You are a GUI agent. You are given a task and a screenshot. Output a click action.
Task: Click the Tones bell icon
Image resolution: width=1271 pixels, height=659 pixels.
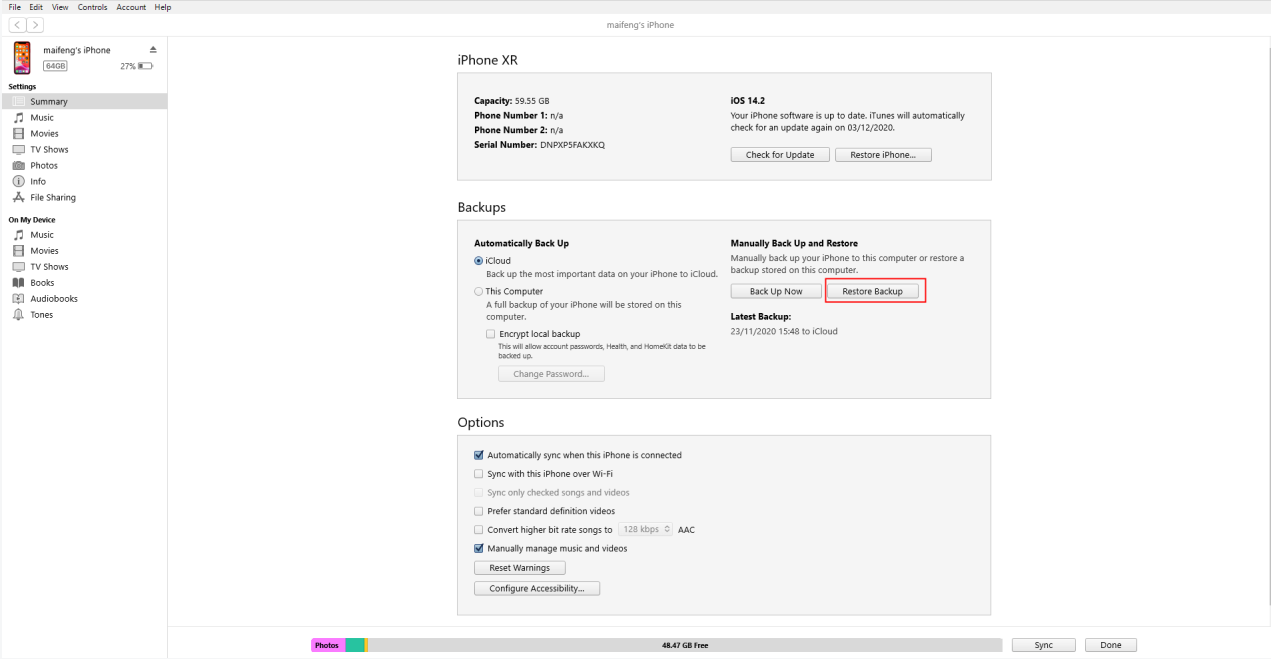(18, 315)
